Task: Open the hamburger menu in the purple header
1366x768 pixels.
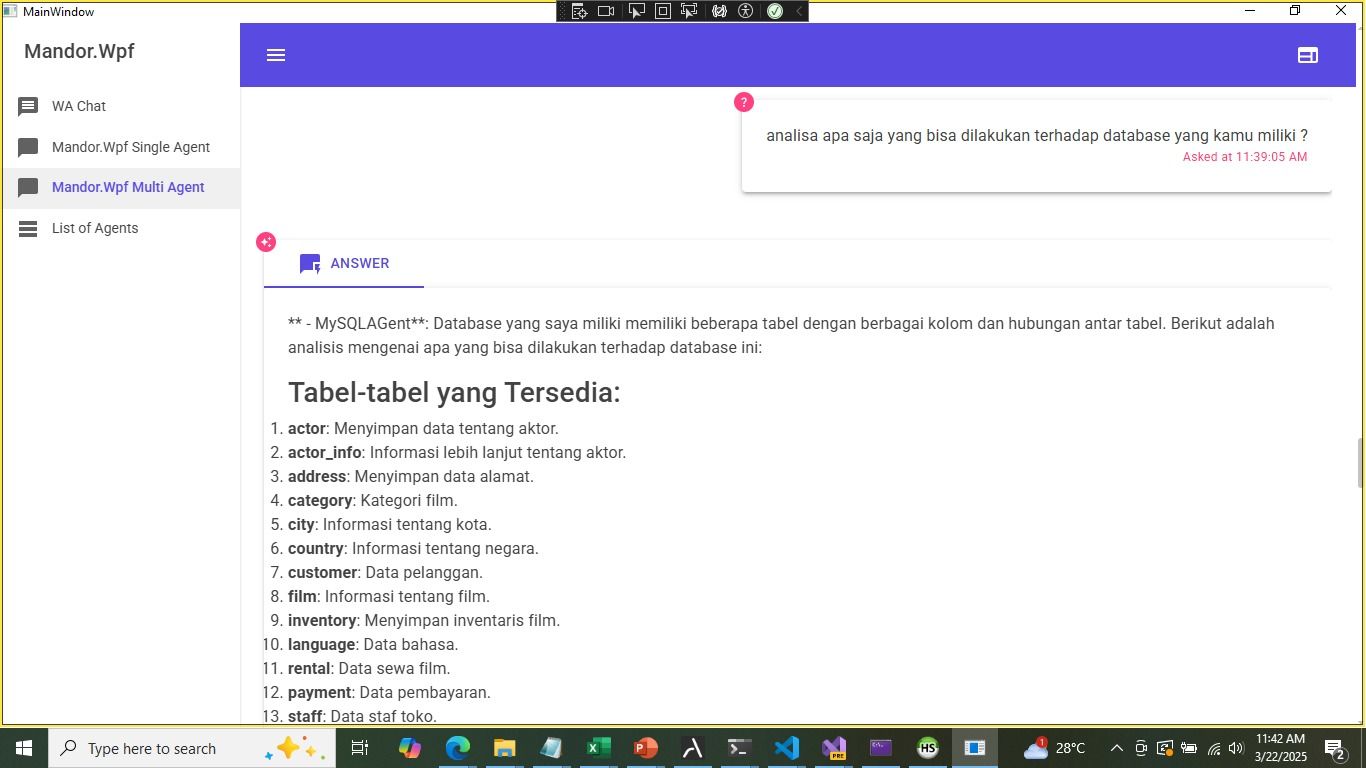Action: point(276,55)
